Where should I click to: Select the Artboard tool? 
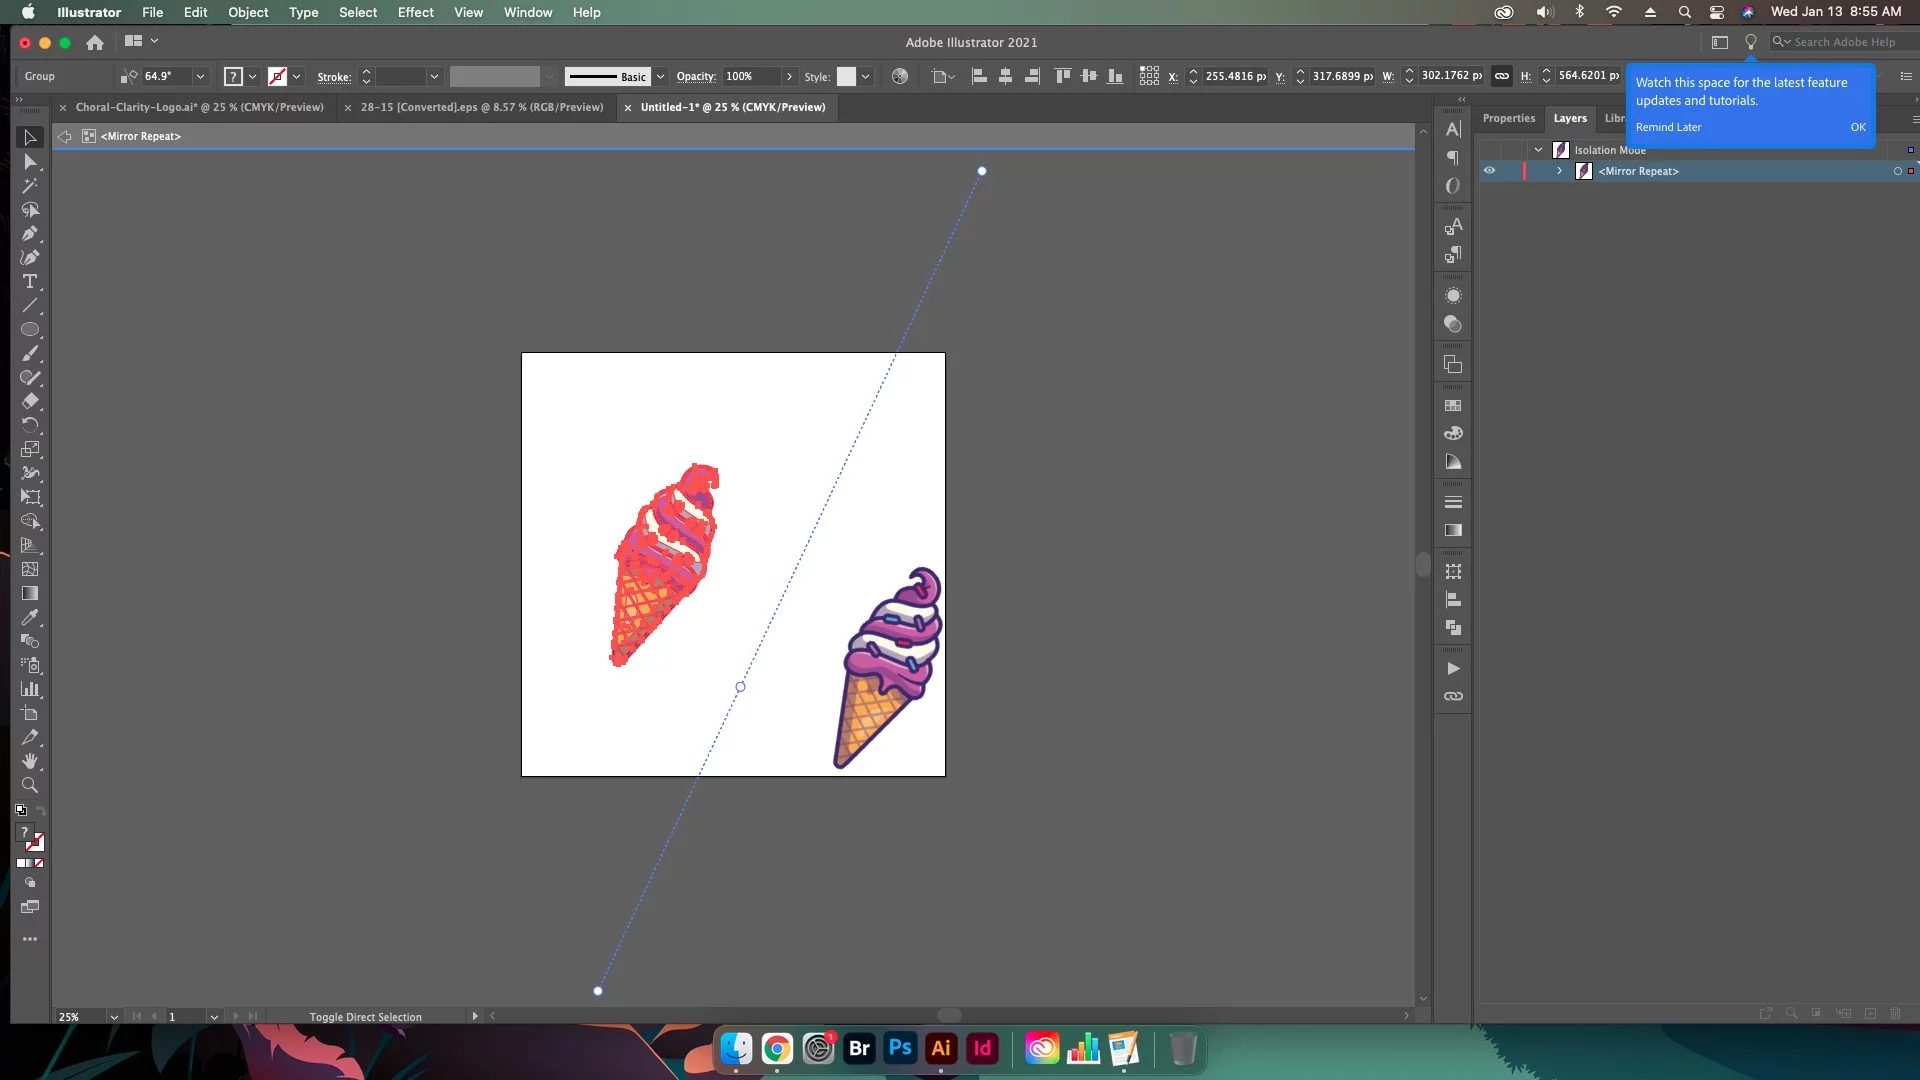click(x=29, y=714)
